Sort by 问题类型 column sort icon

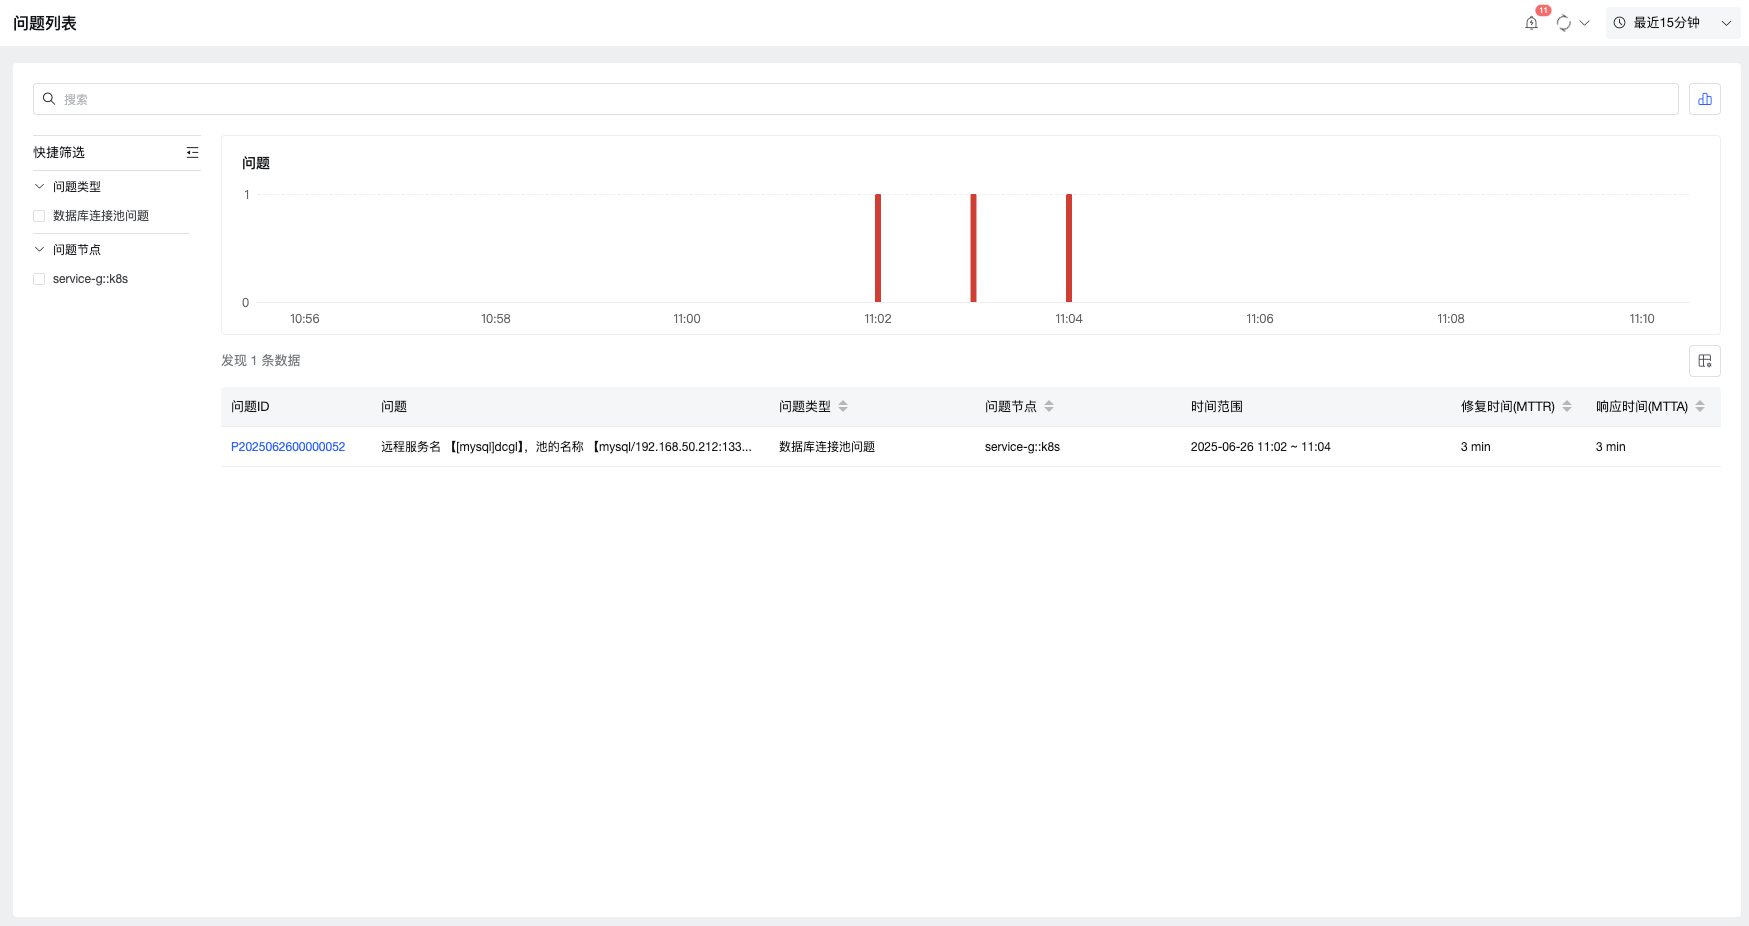point(843,406)
